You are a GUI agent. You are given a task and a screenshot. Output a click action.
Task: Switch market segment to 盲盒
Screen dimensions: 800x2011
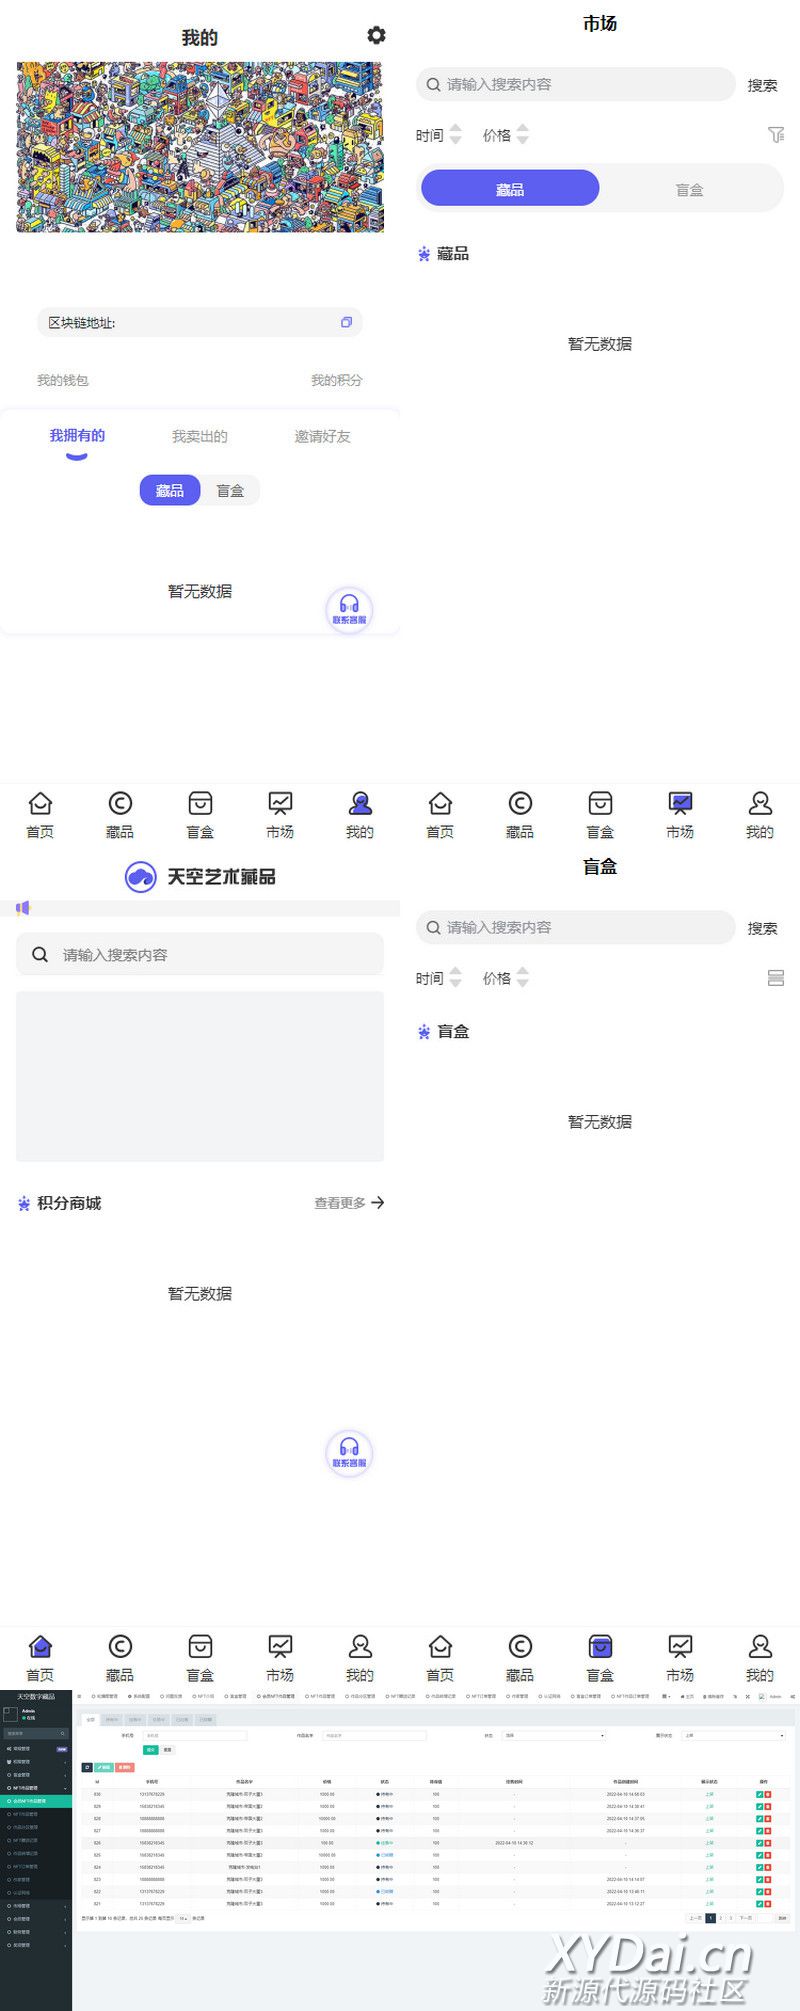[689, 189]
